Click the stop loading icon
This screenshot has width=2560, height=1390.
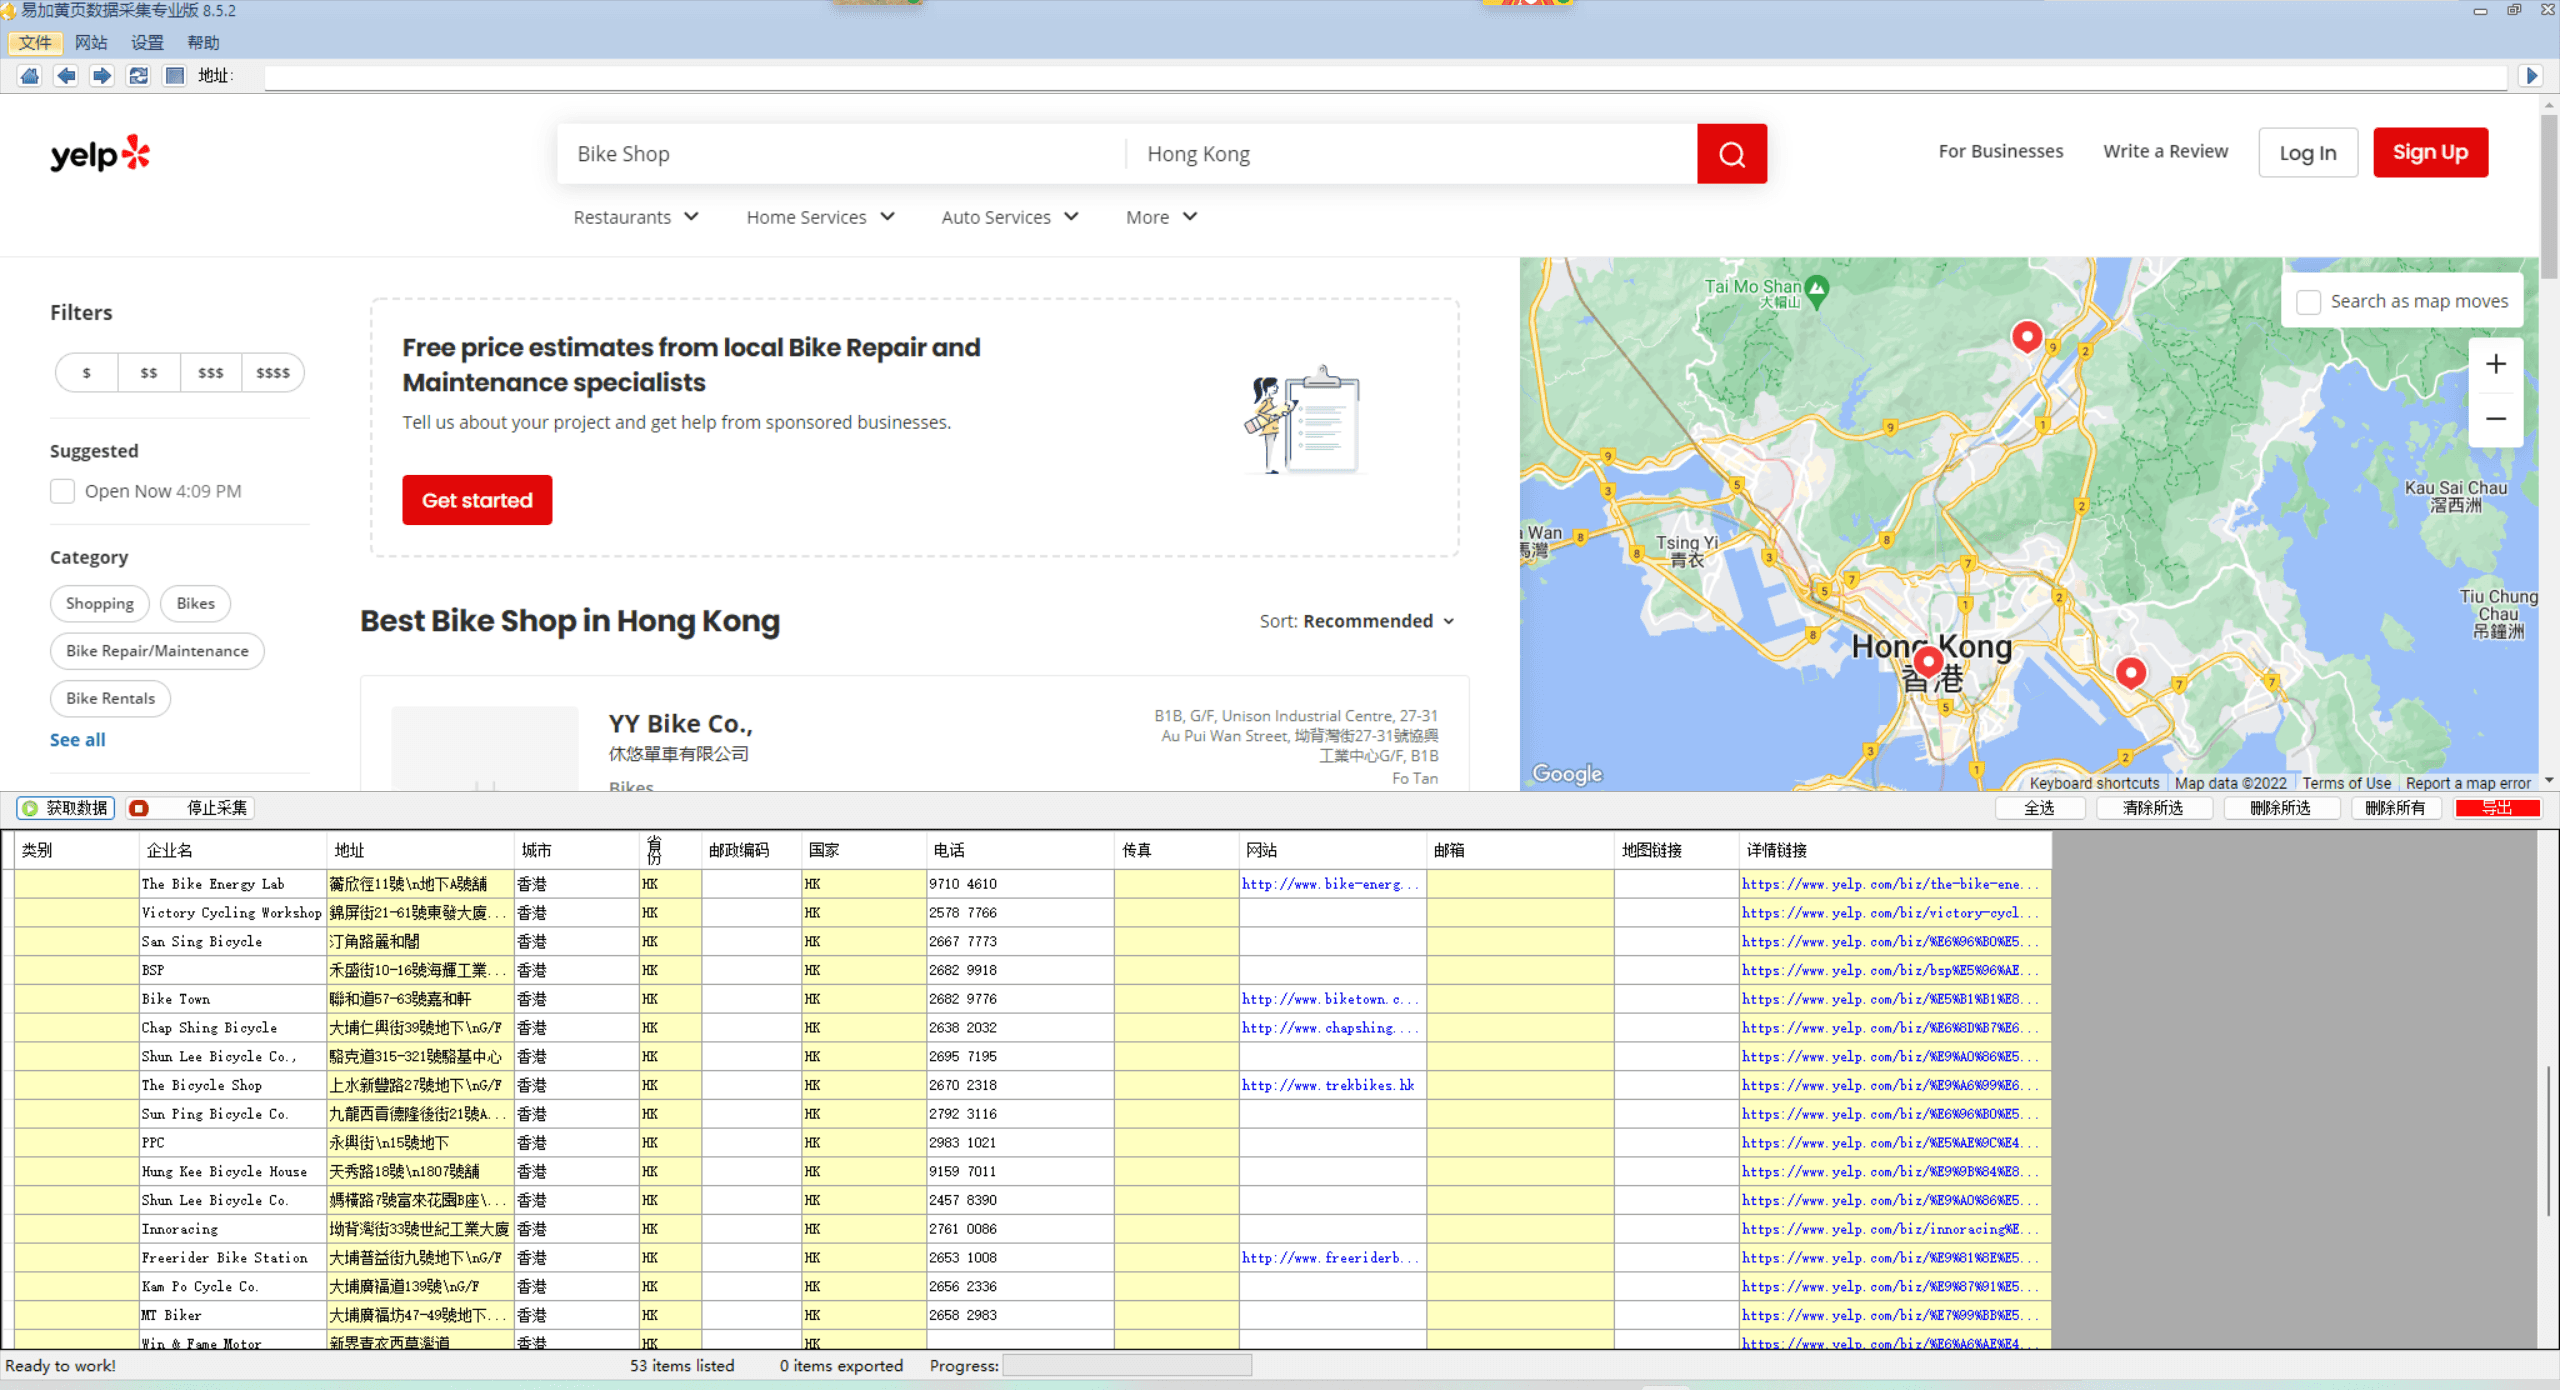point(175,76)
